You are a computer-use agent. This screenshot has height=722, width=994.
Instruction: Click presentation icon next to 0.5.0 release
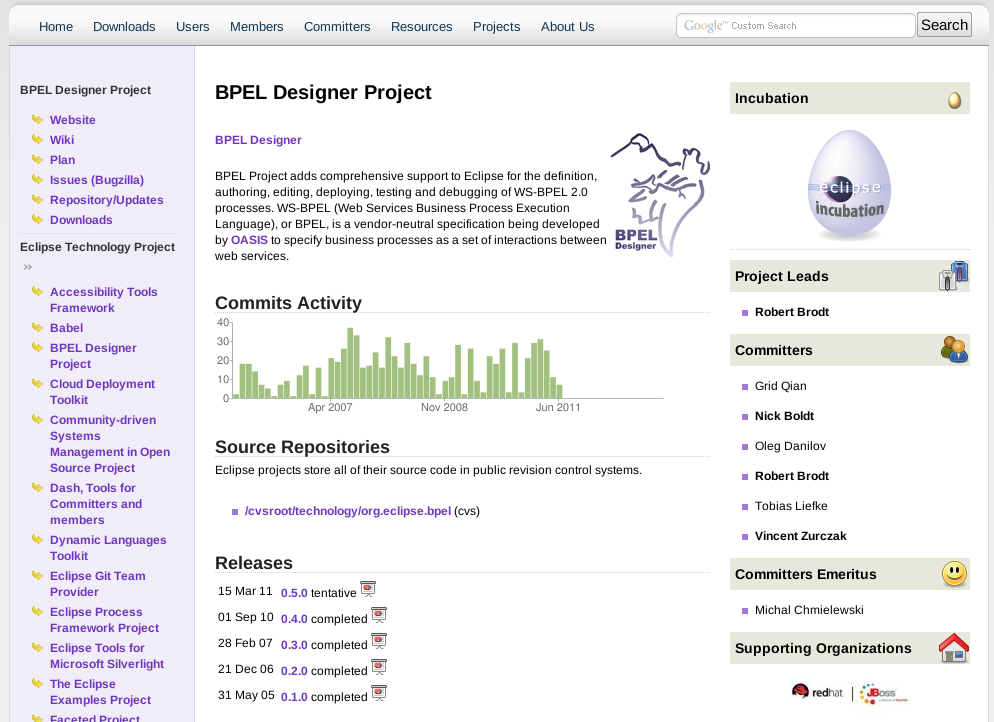368,589
